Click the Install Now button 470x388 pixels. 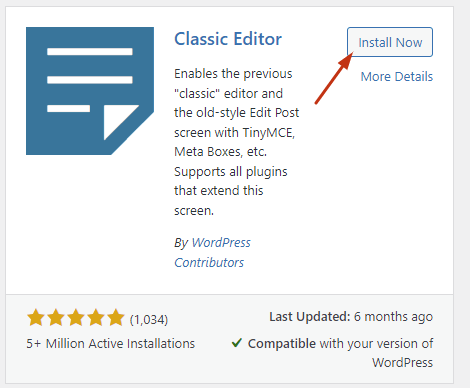pos(390,42)
